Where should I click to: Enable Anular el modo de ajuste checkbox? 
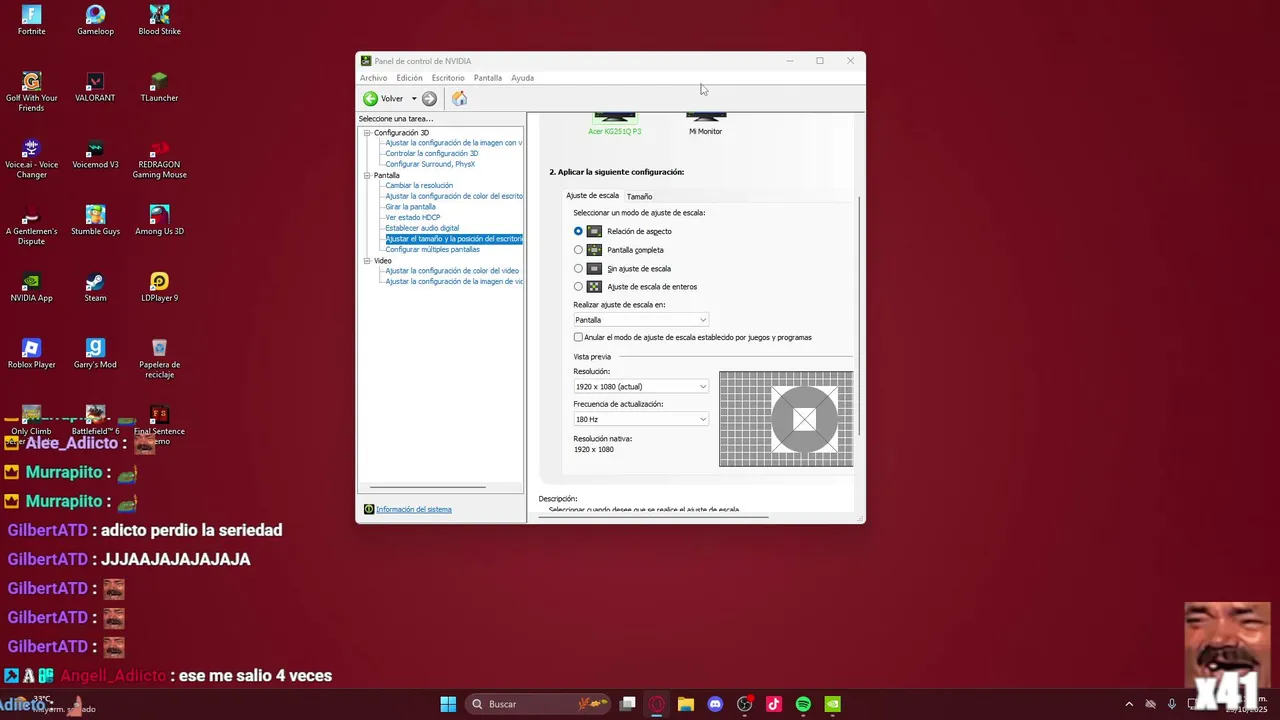(578, 337)
